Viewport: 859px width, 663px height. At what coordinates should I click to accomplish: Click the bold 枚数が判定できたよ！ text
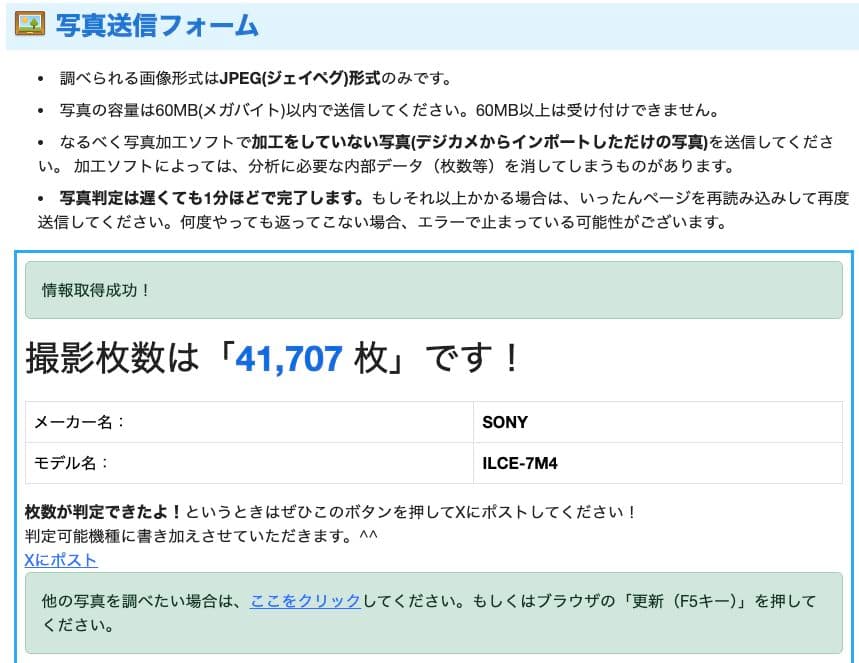click(x=104, y=512)
